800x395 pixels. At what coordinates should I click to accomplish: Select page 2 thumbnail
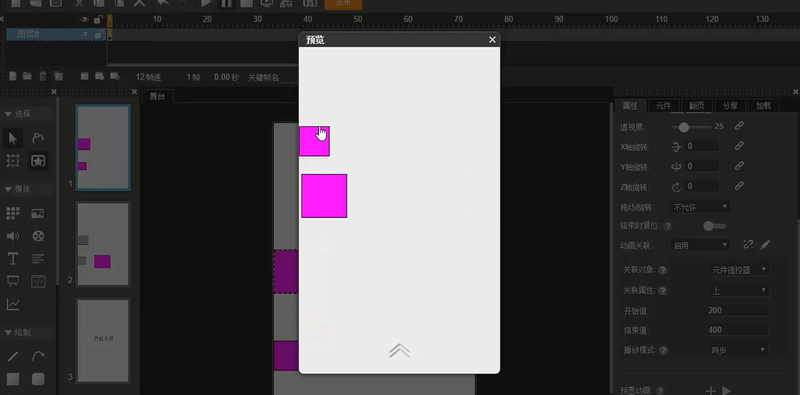[103, 244]
